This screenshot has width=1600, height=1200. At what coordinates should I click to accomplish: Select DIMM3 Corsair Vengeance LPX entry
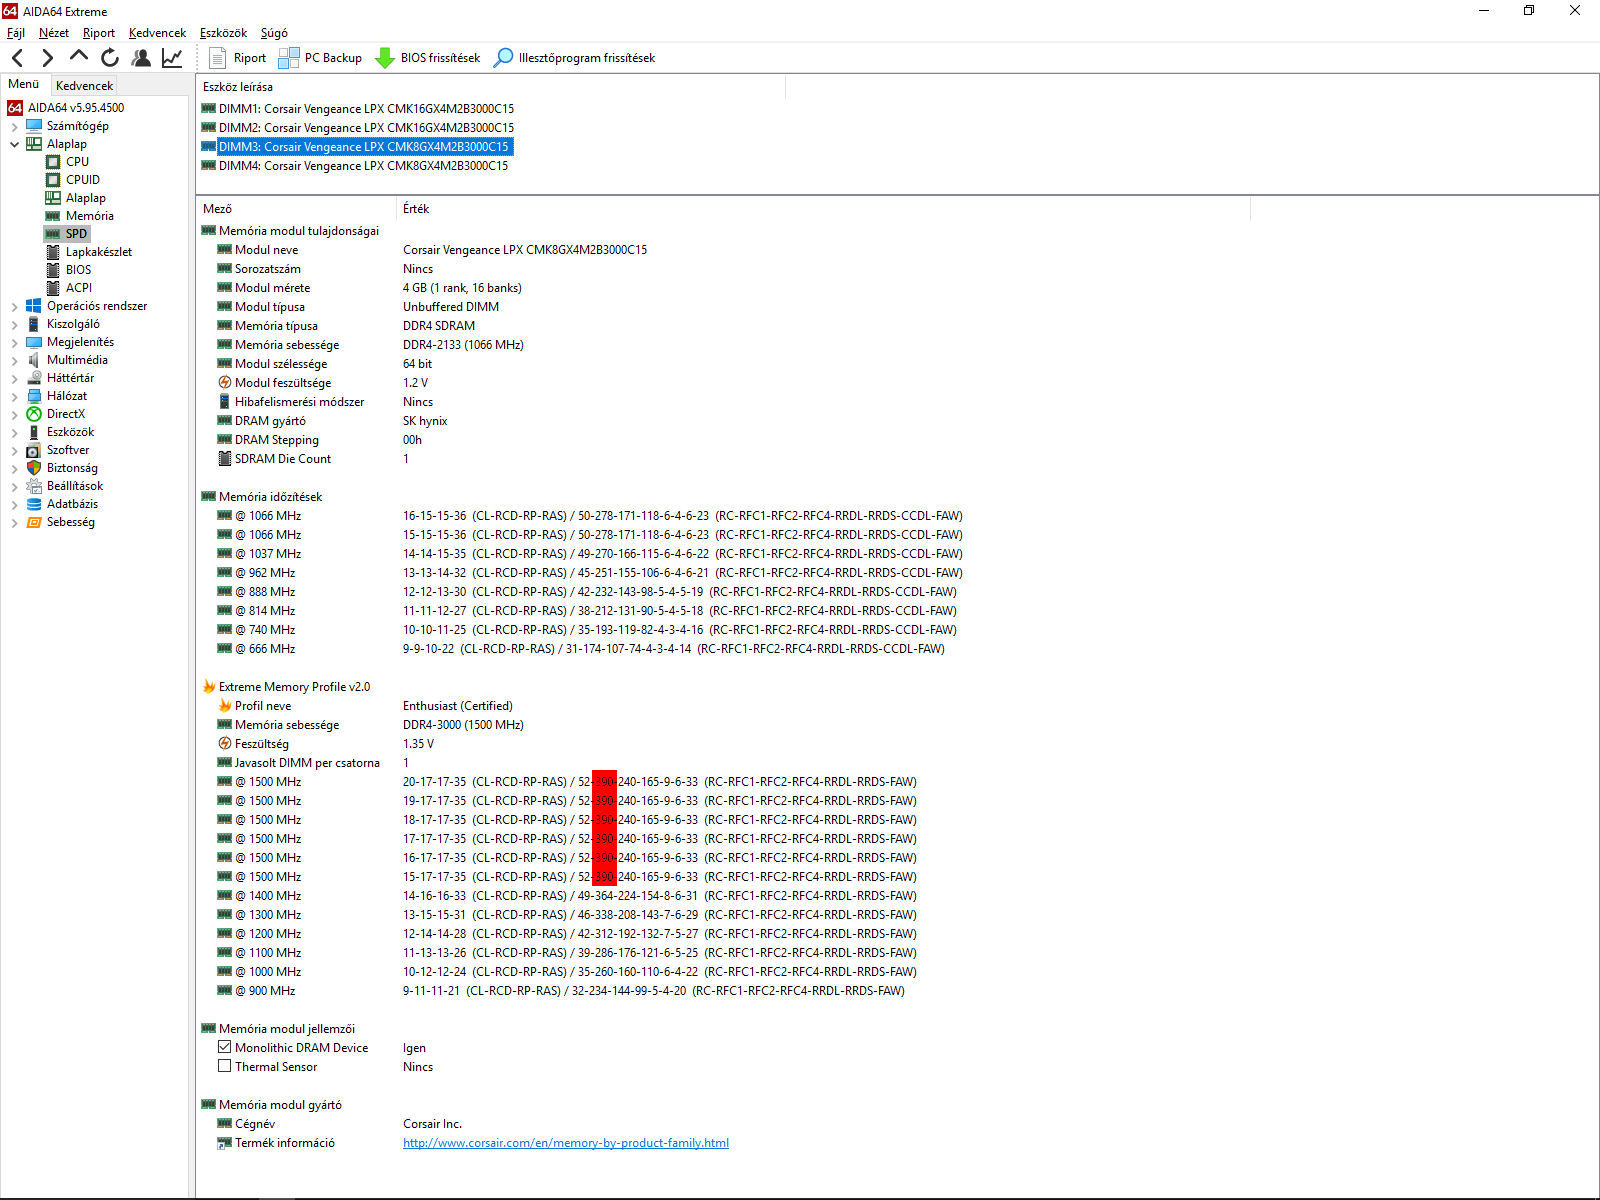coord(365,147)
